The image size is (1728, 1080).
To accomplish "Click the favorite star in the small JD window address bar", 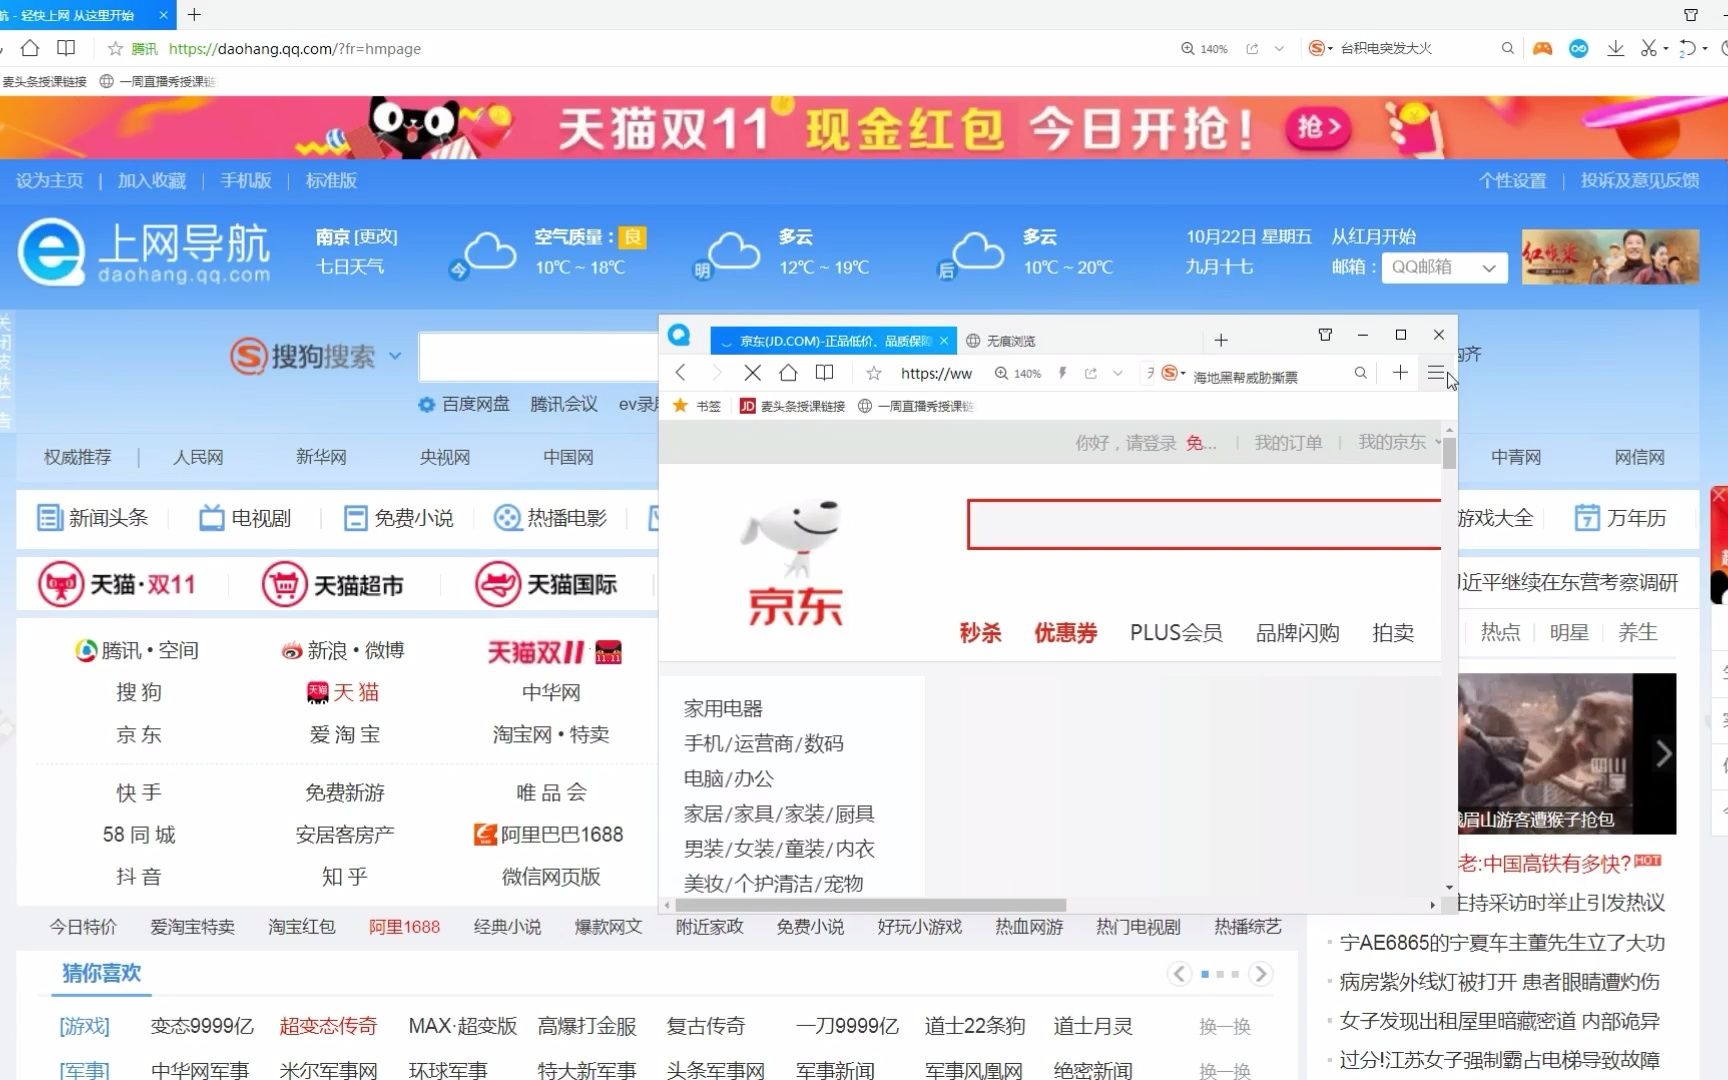I will coord(874,373).
